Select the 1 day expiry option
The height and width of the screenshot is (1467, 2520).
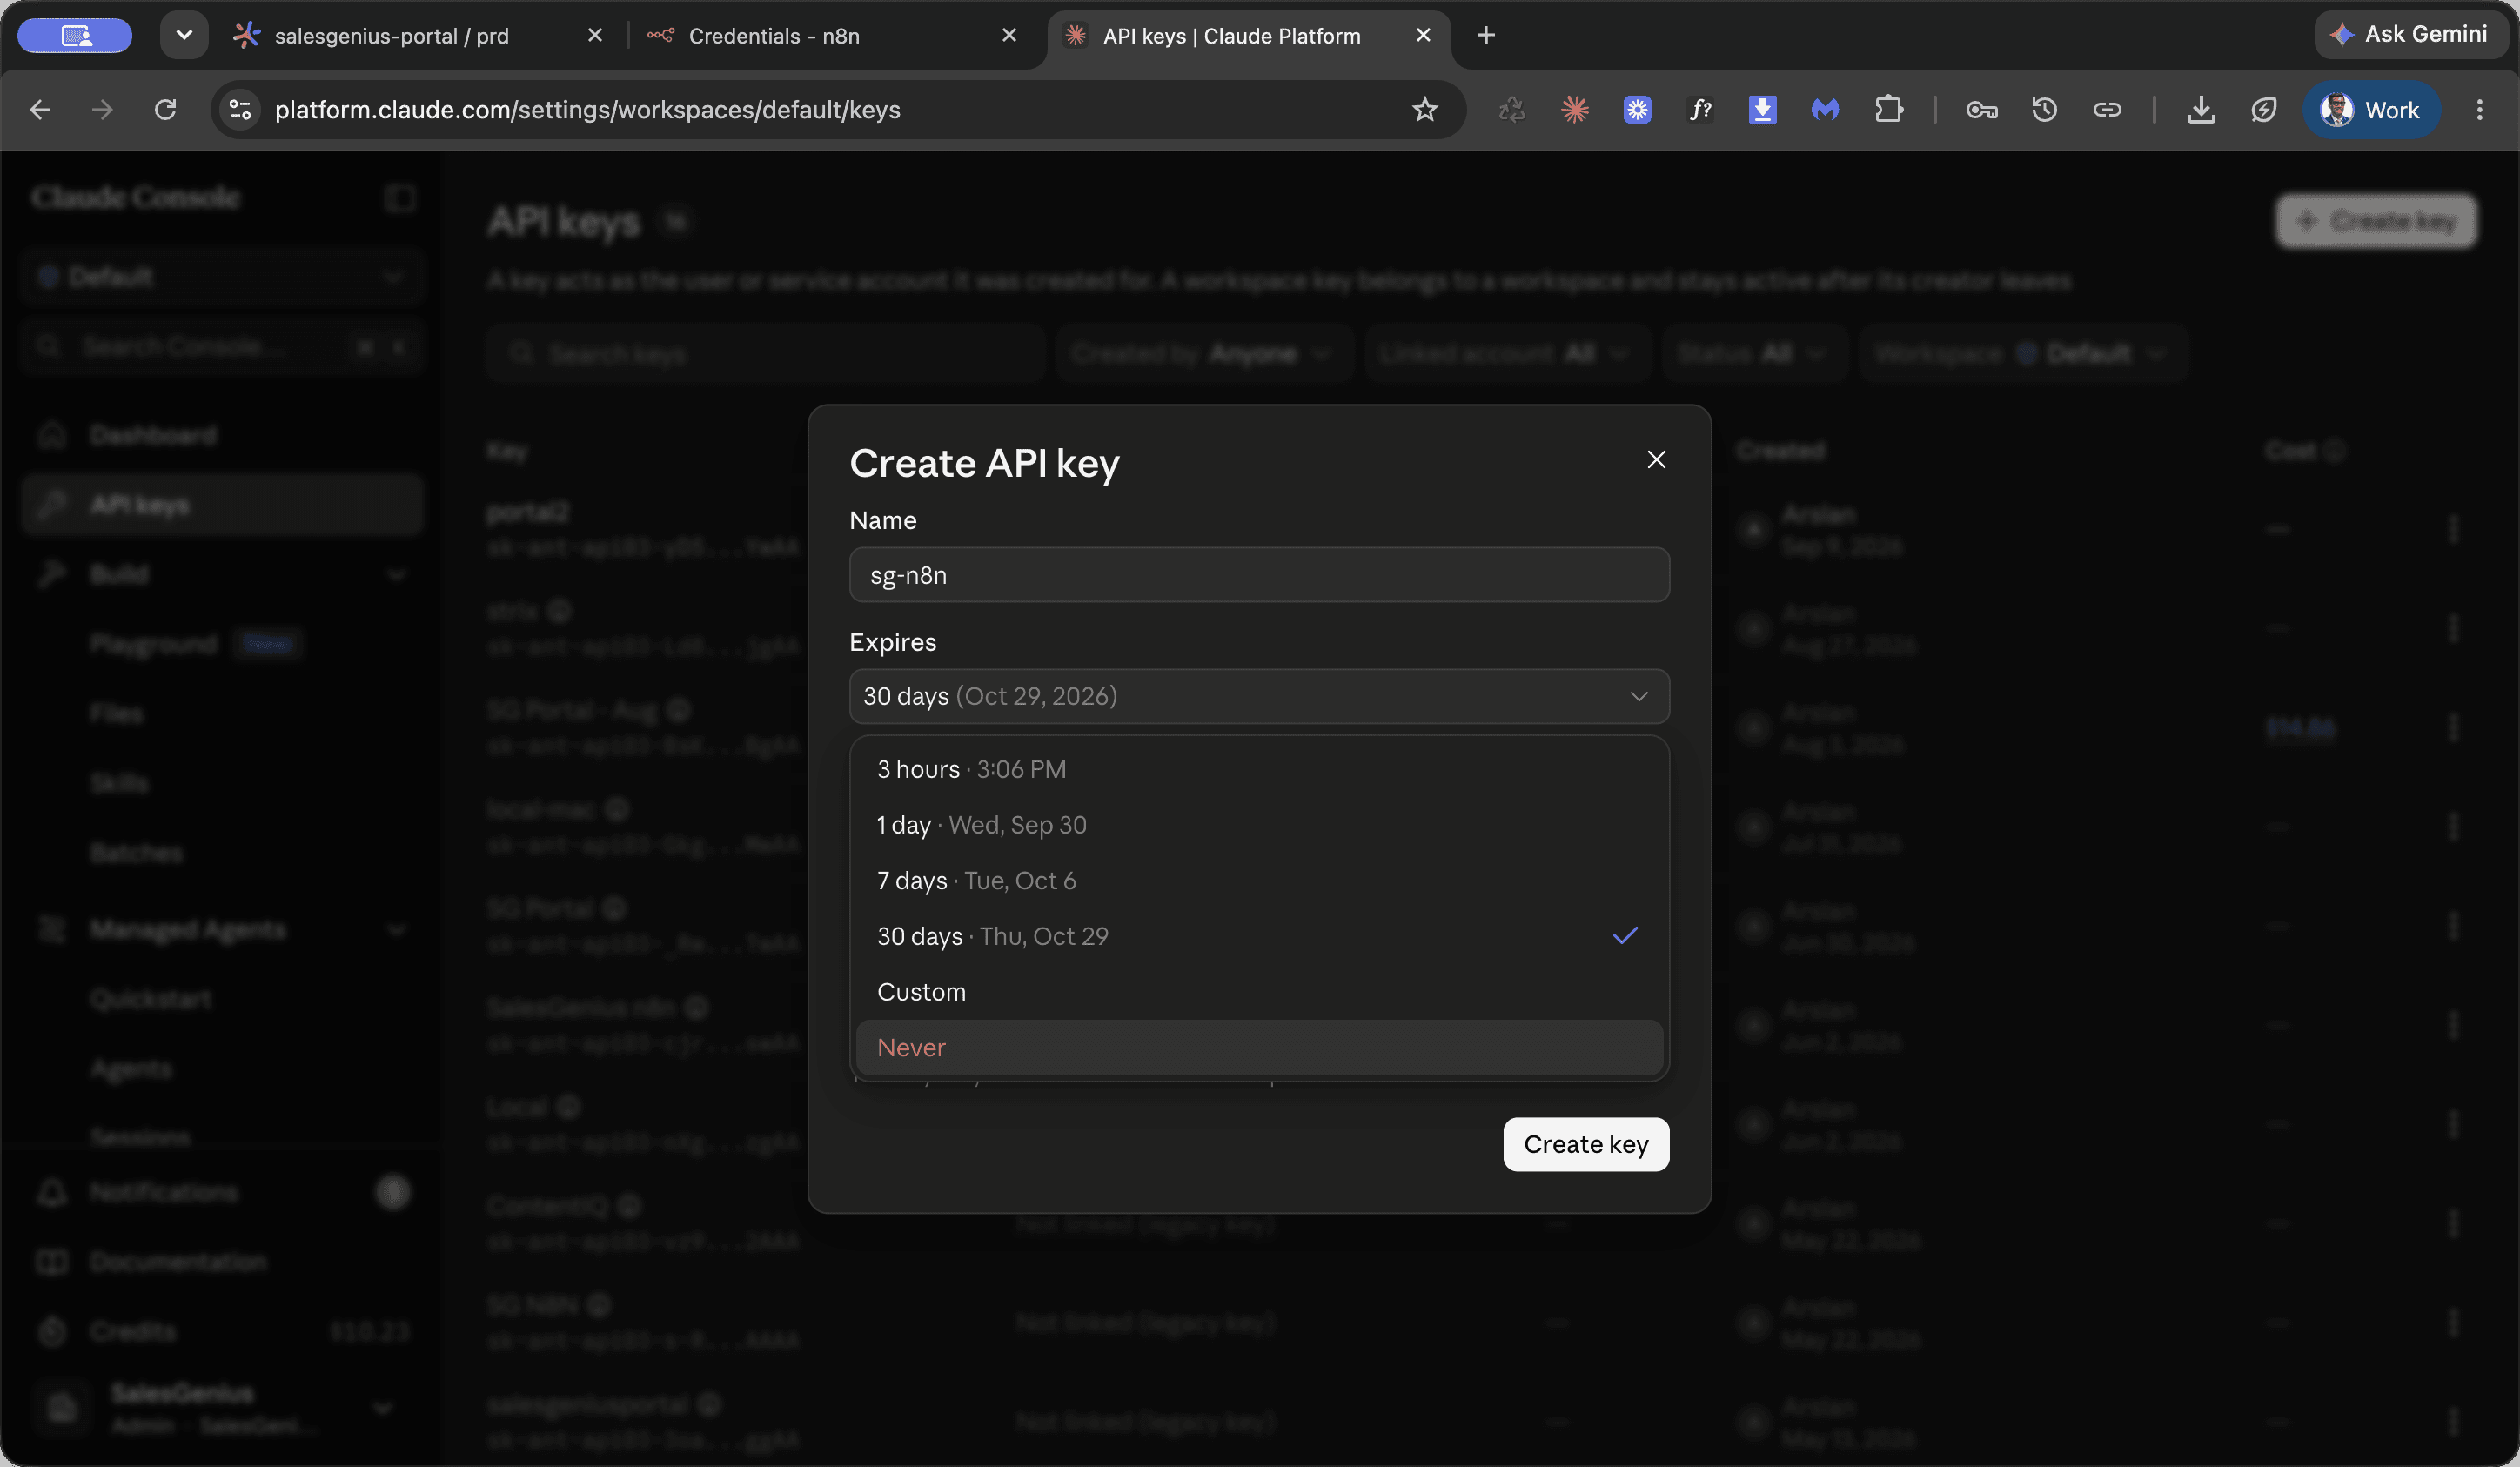tap(1259, 825)
